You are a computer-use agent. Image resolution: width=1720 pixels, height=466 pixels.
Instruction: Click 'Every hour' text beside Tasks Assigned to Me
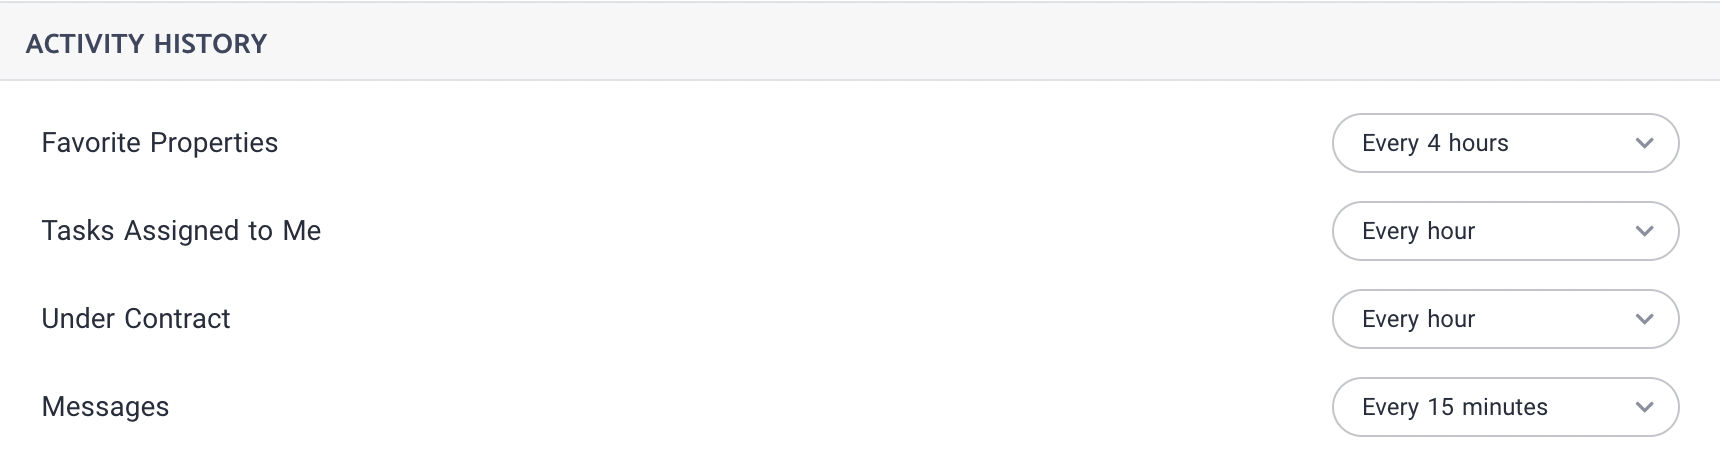[1418, 232]
